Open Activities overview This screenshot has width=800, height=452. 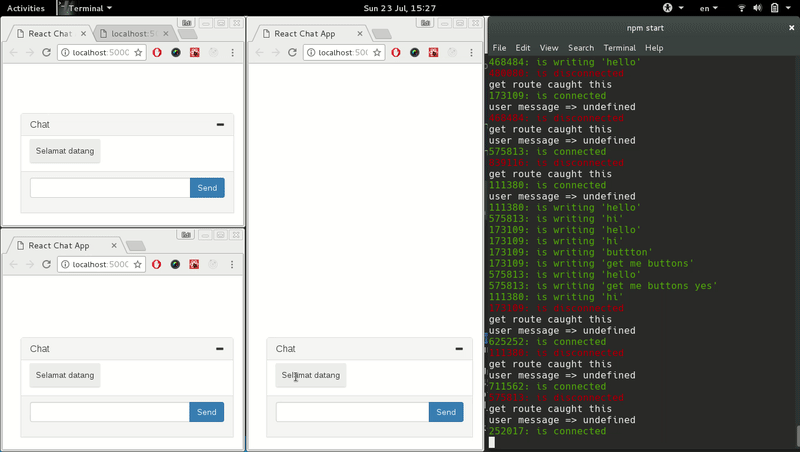pyautogui.click(x=26, y=8)
